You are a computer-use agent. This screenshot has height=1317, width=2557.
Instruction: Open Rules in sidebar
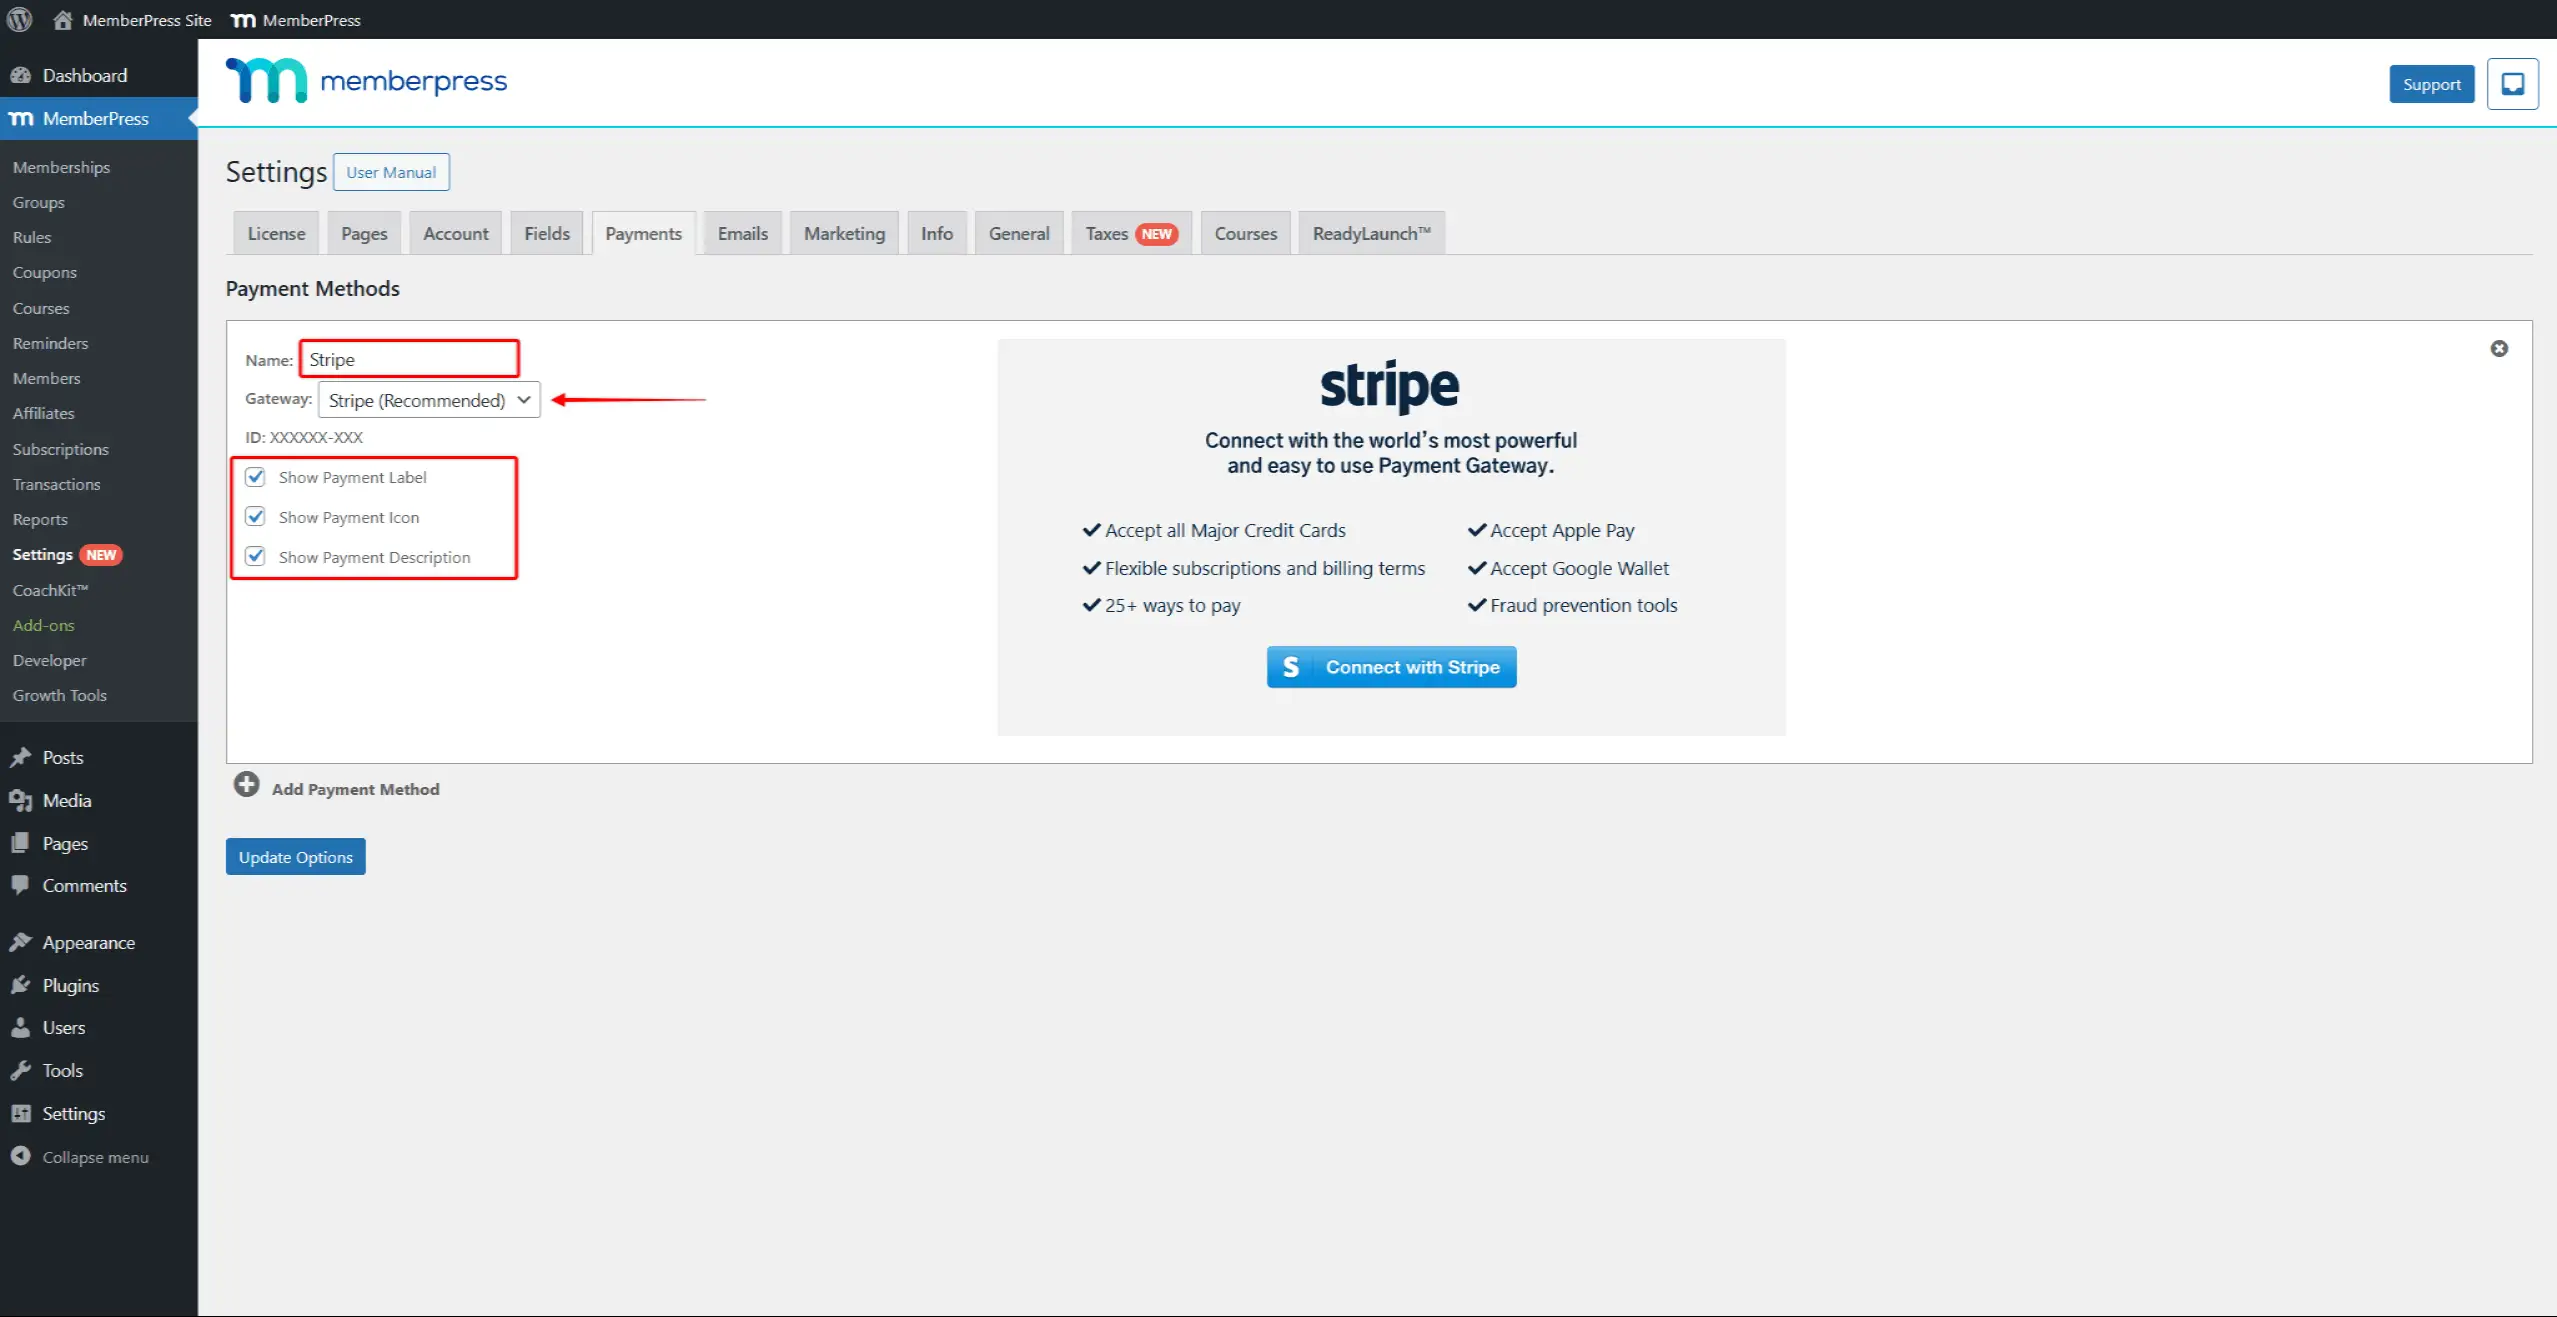tap(32, 237)
